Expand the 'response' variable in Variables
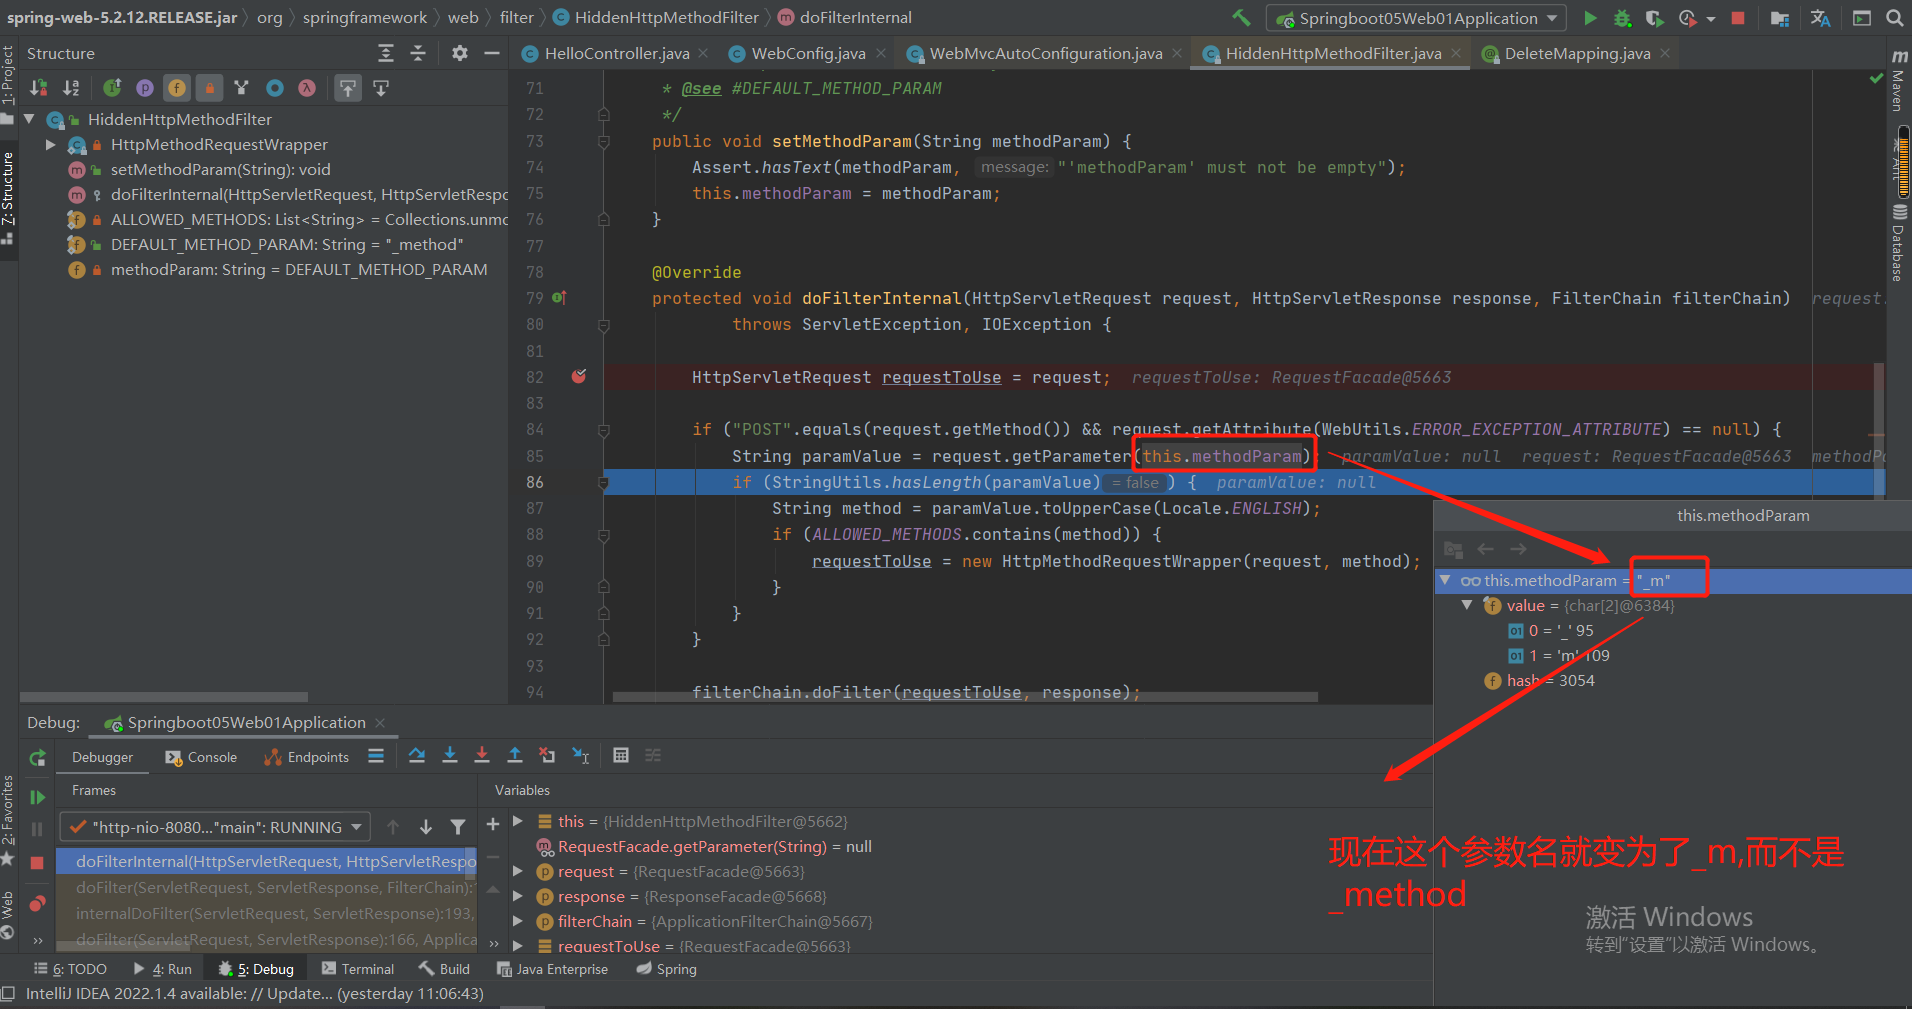Image resolution: width=1912 pixels, height=1009 pixels. pos(518,896)
